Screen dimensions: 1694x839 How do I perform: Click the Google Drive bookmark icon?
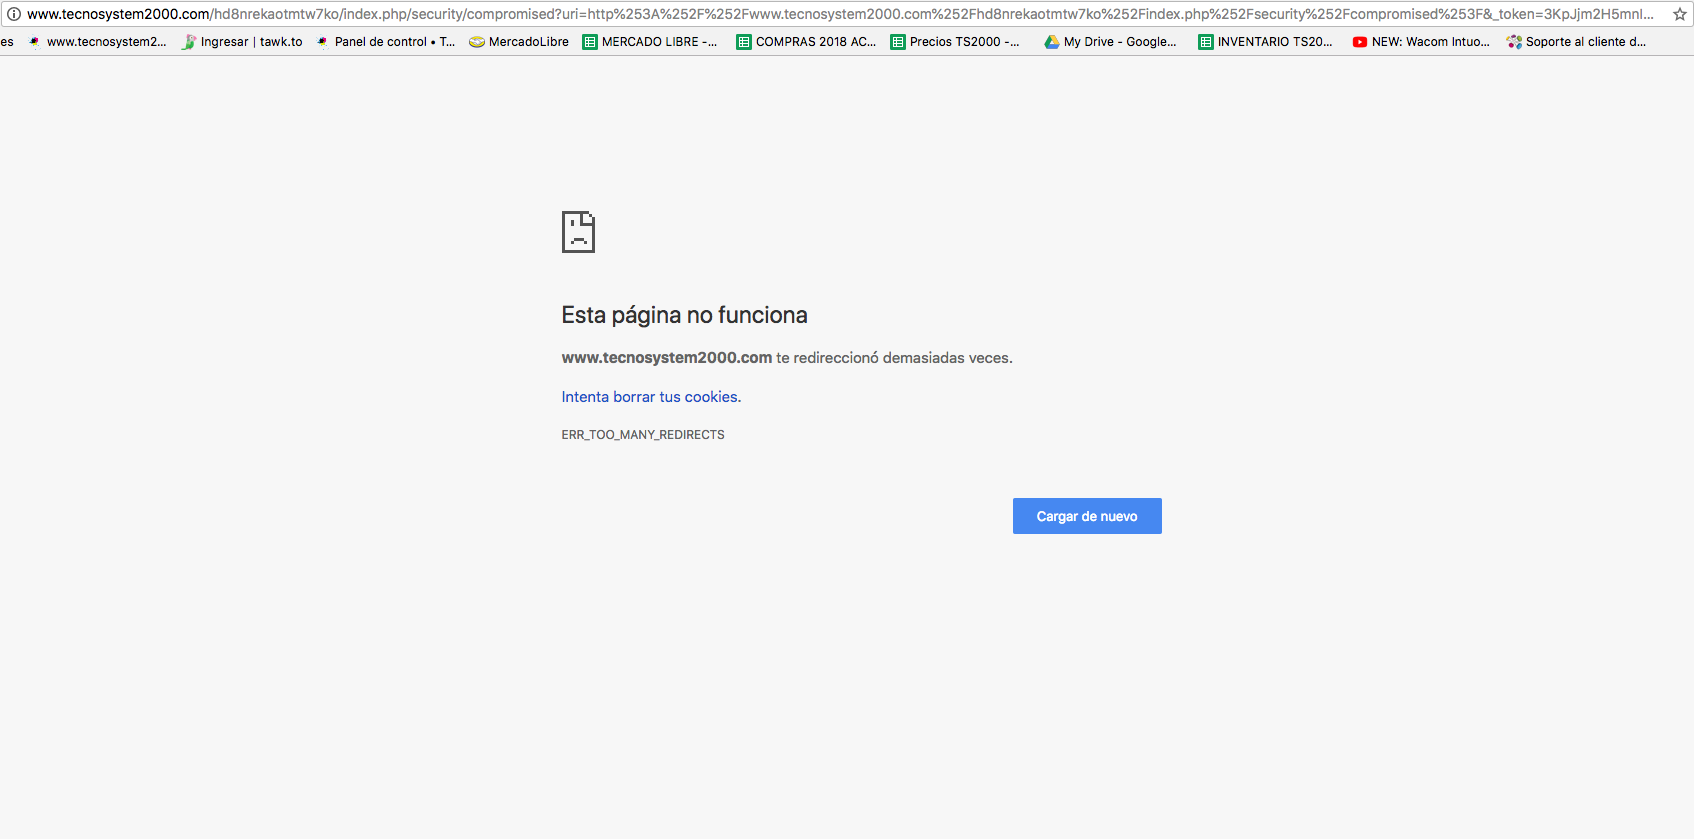[1052, 42]
